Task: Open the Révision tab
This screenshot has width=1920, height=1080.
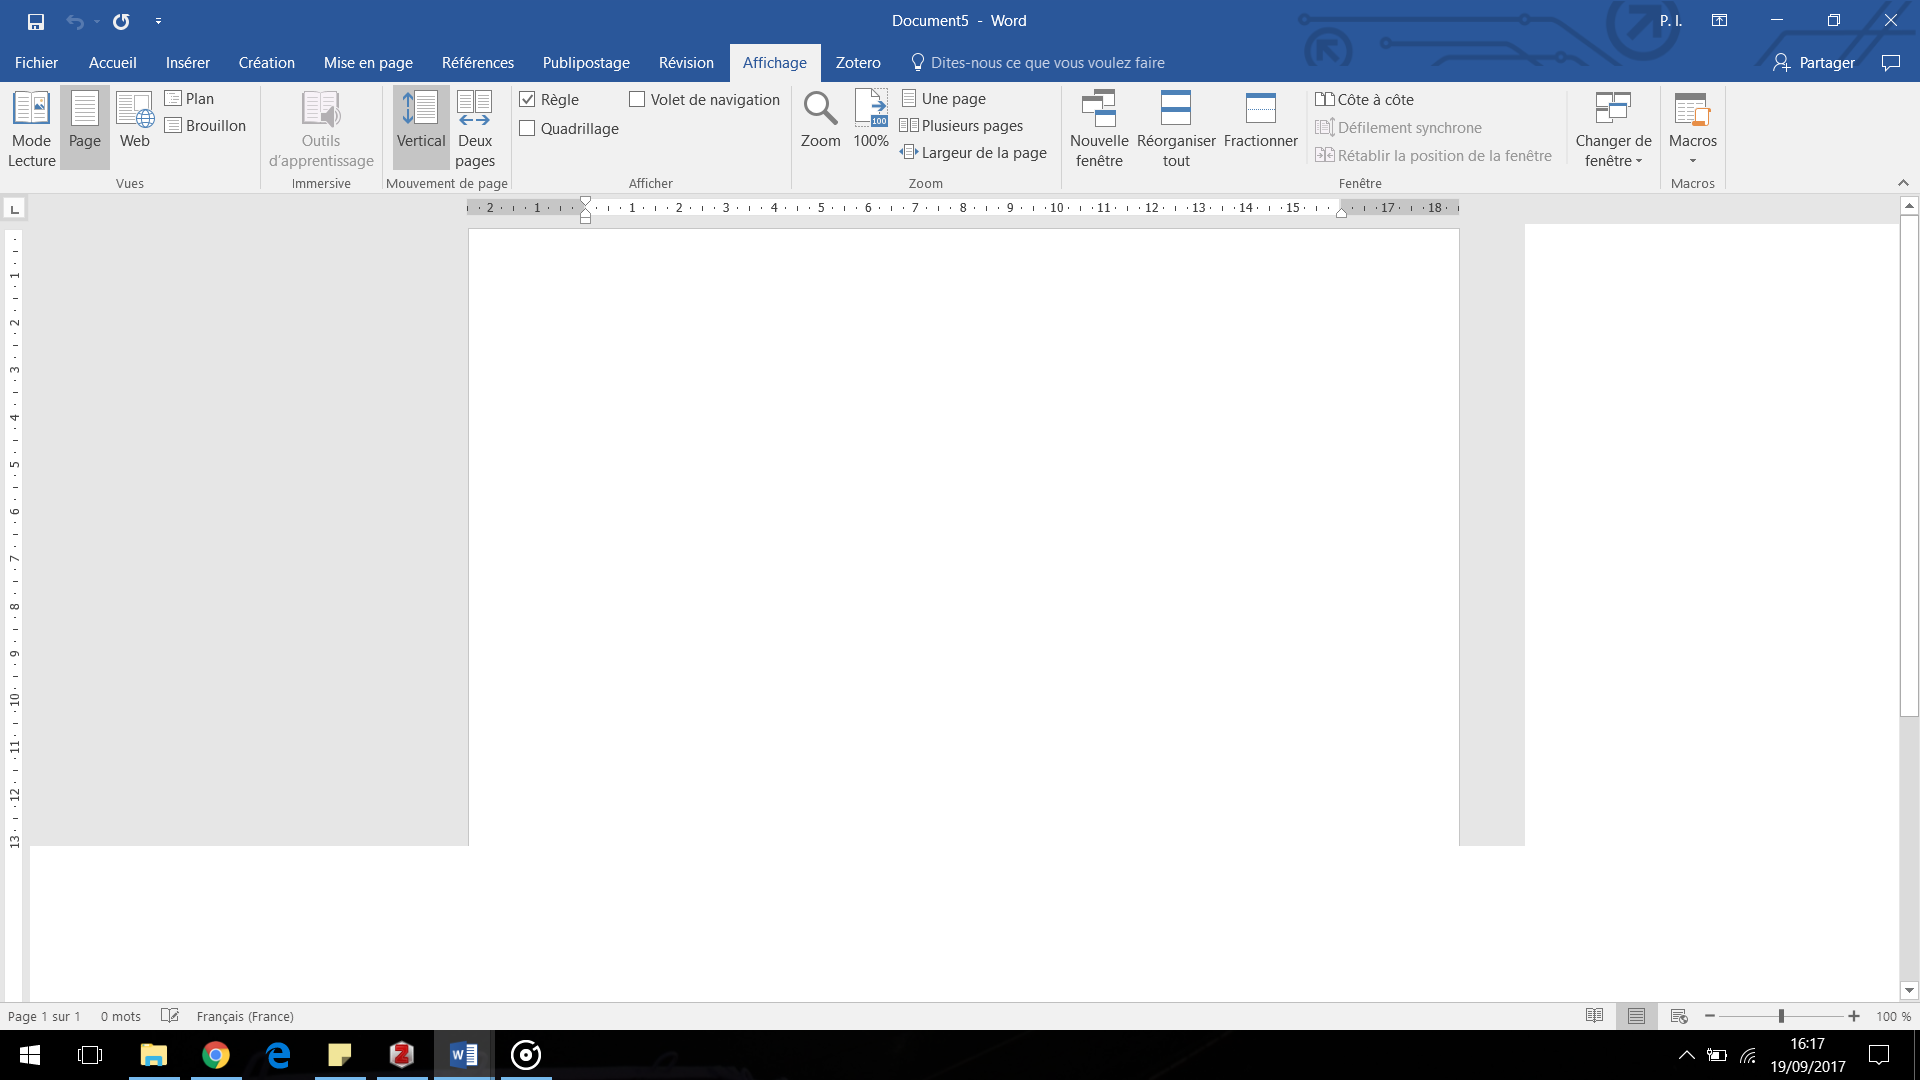Action: pyautogui.click(x=686, y=62)
